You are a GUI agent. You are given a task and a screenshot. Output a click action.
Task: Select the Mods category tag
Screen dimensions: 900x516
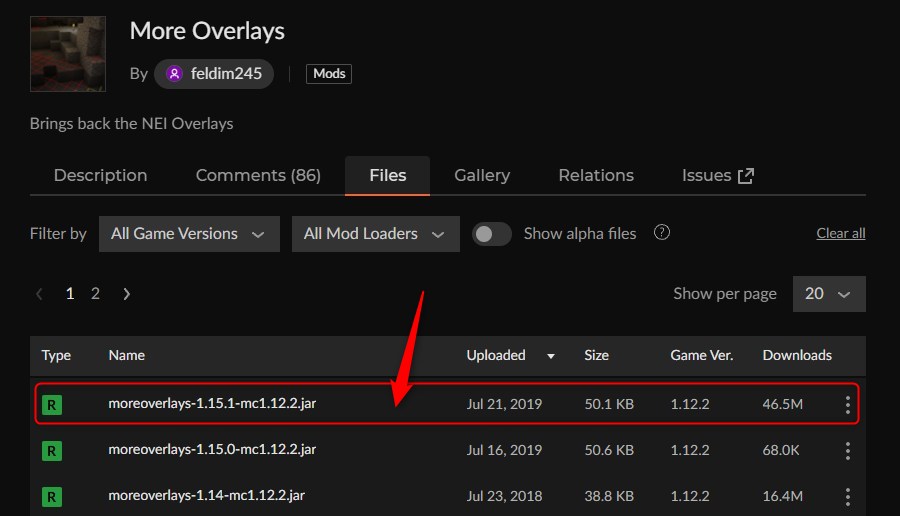(x=329, y=73)
